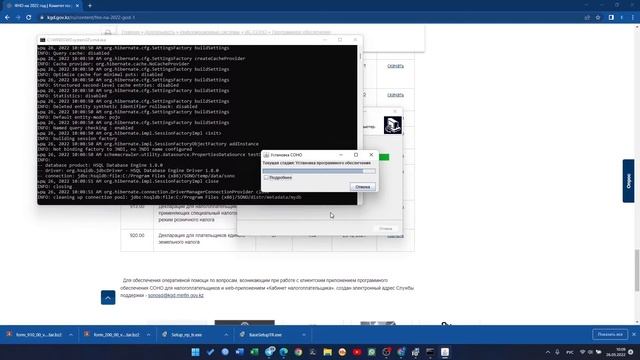The image size is (640, 360).
Task: Expand the form_910_00 download options chevron
Action: [x=71, y=335]
